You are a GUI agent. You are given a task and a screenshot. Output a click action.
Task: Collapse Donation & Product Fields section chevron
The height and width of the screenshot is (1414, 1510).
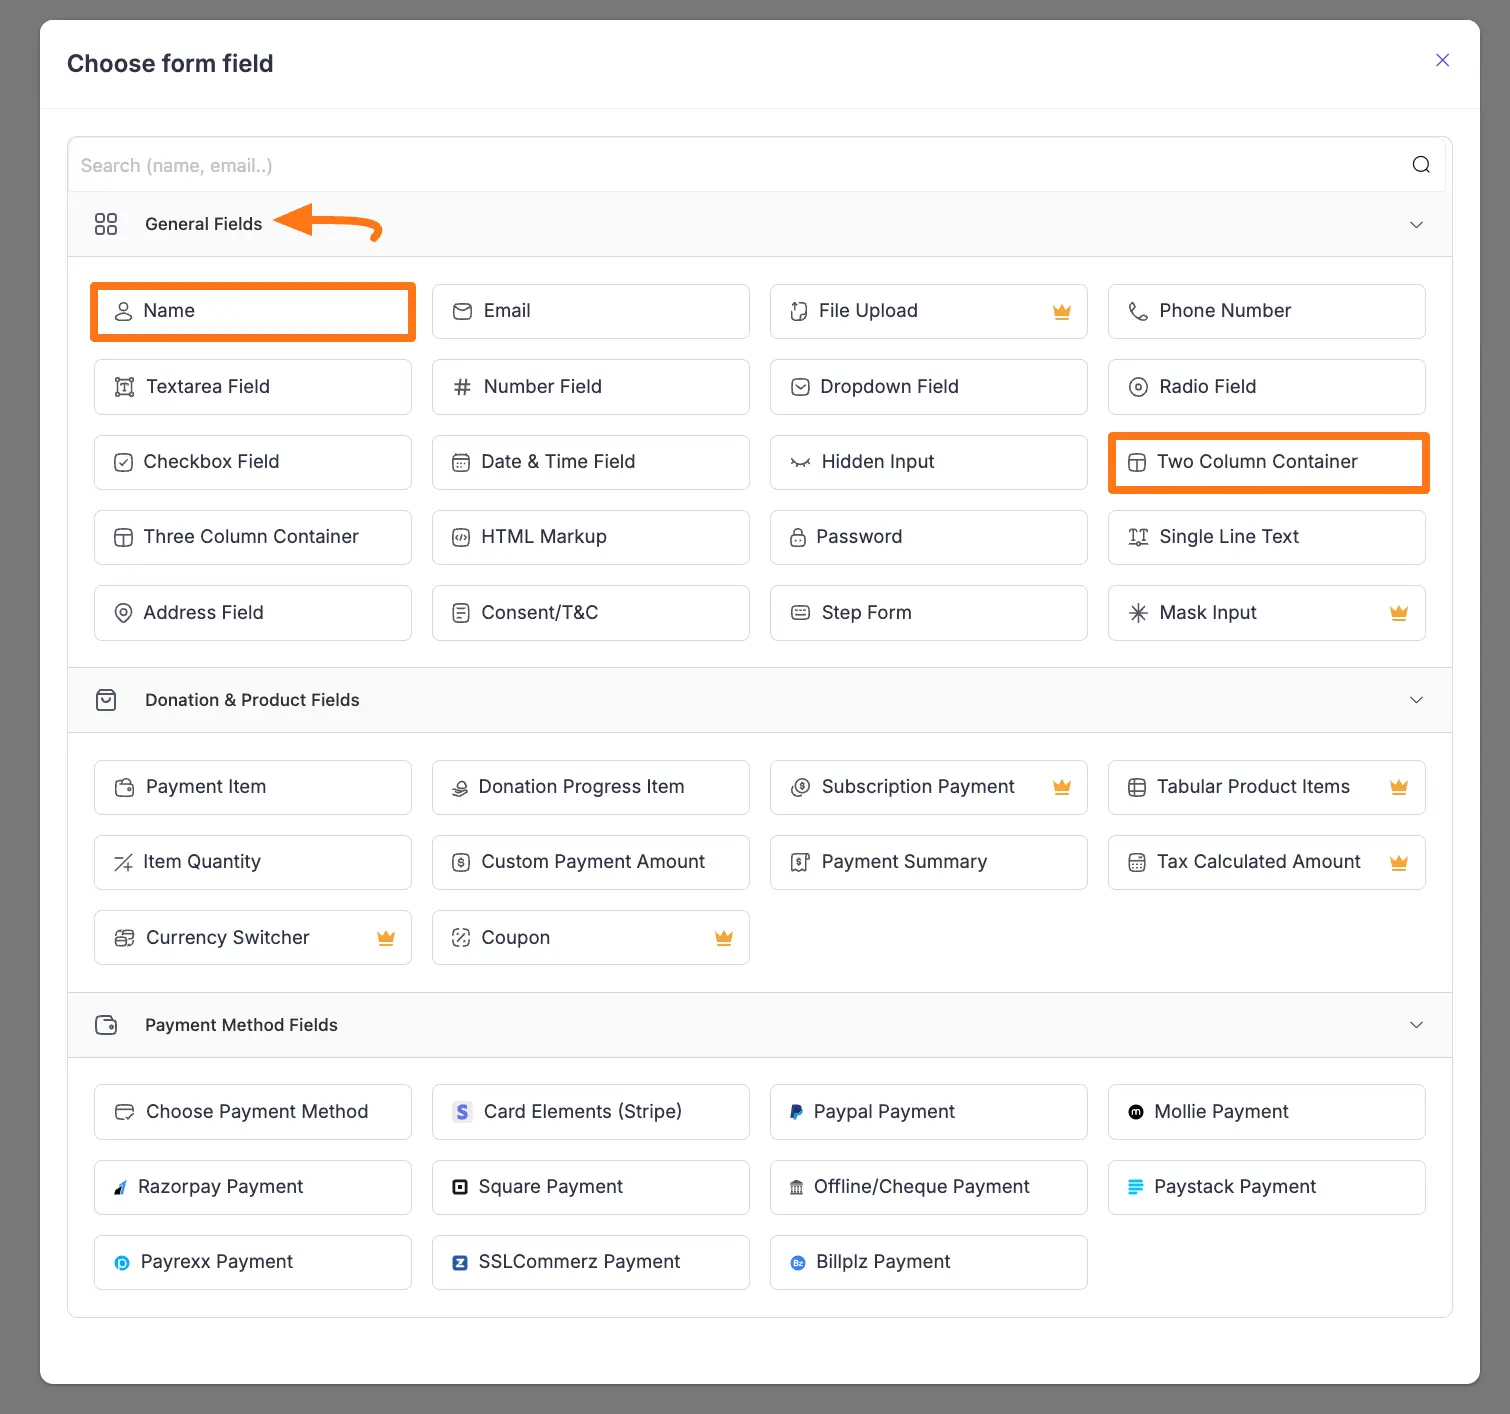point(1416,700)
